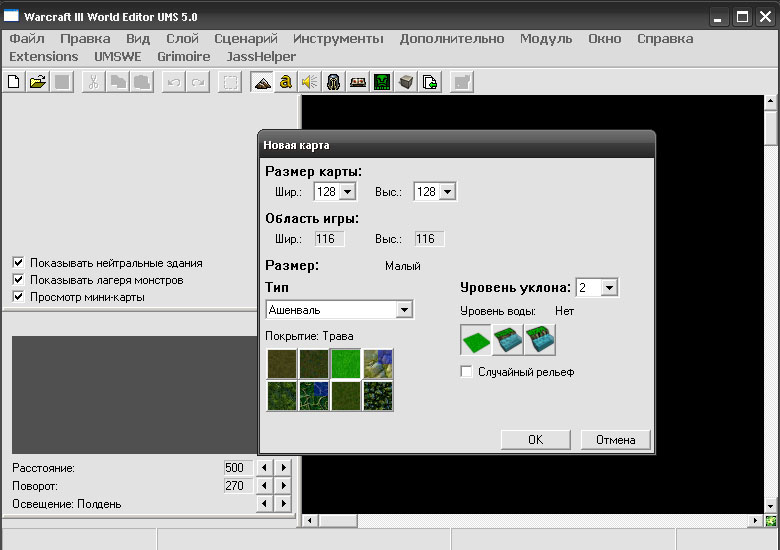Open the Сценарий menu

click(246, 38)
